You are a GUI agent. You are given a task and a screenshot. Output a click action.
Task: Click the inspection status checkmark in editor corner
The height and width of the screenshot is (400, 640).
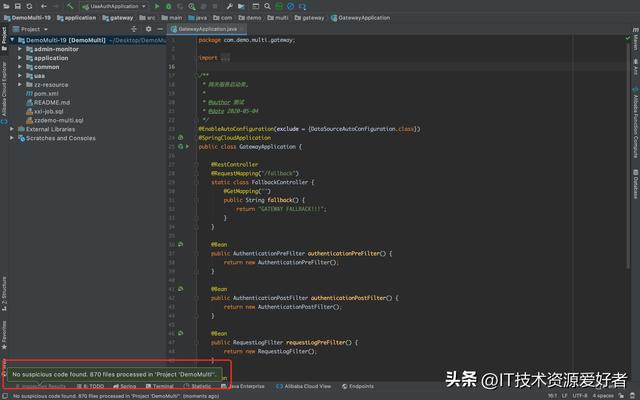click(628, 38)
